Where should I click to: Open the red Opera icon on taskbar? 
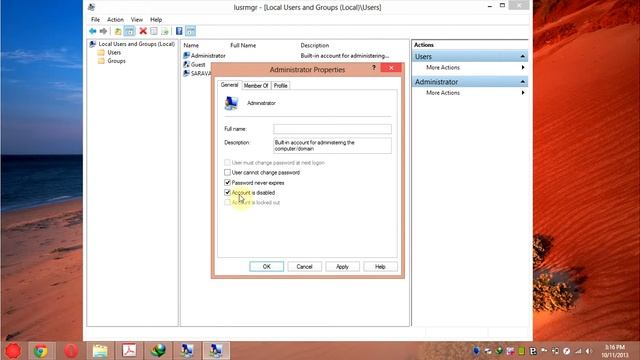click(x=71, y=351)
